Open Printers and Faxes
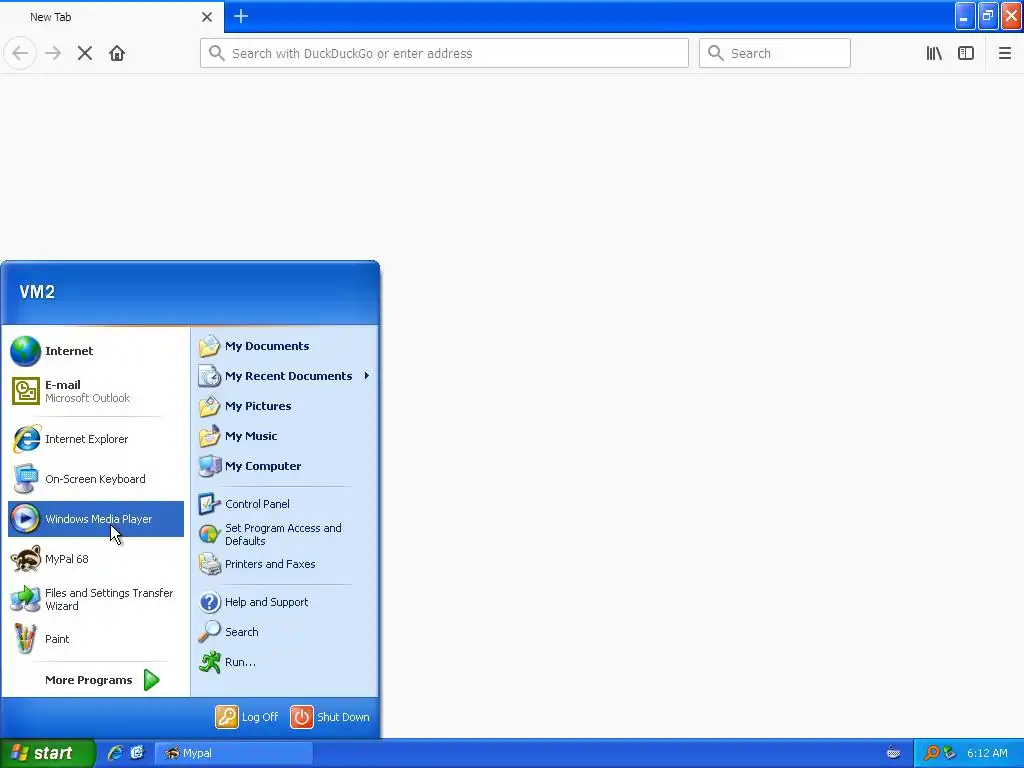Viewport: 1024px width, 768px height. [285, 564]
